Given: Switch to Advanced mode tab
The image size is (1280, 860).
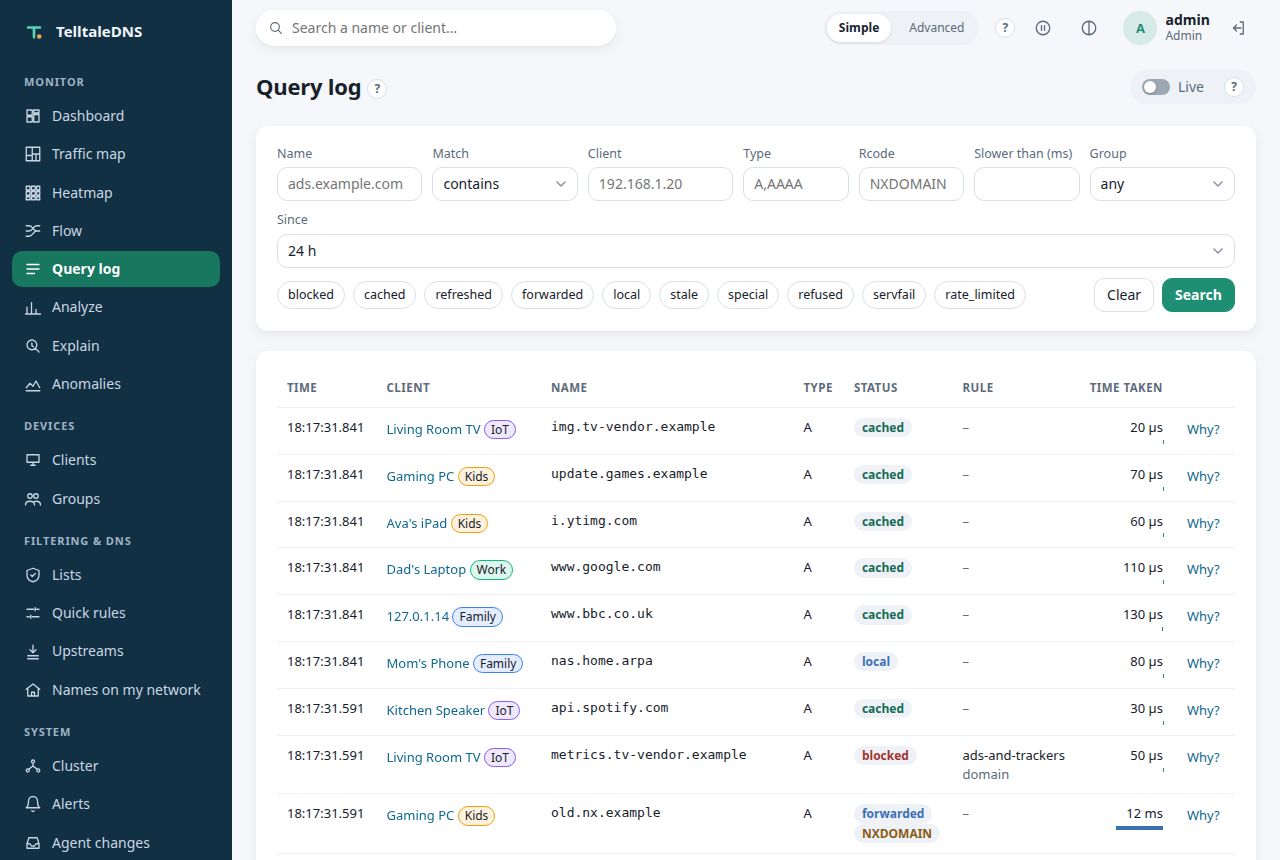Looking at the screenshot, I should coord(936,28).
